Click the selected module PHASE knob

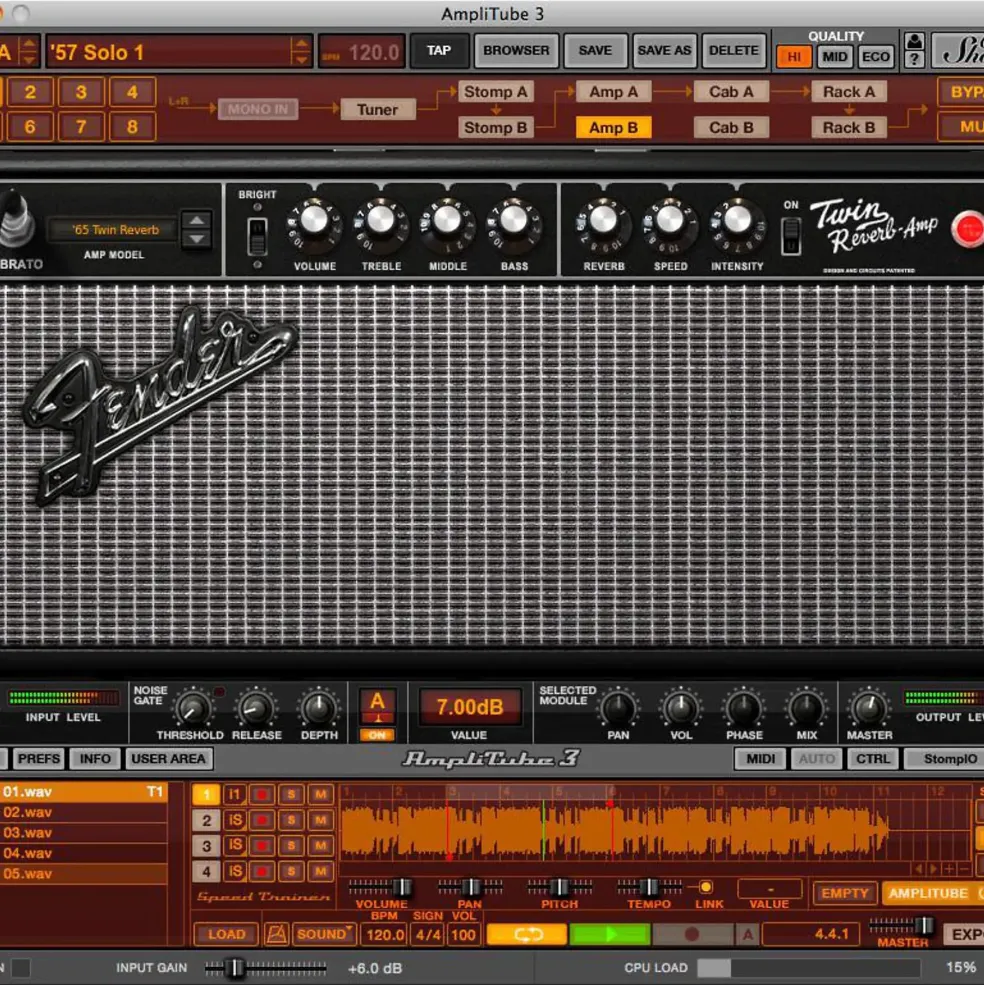tap(743, 709)
